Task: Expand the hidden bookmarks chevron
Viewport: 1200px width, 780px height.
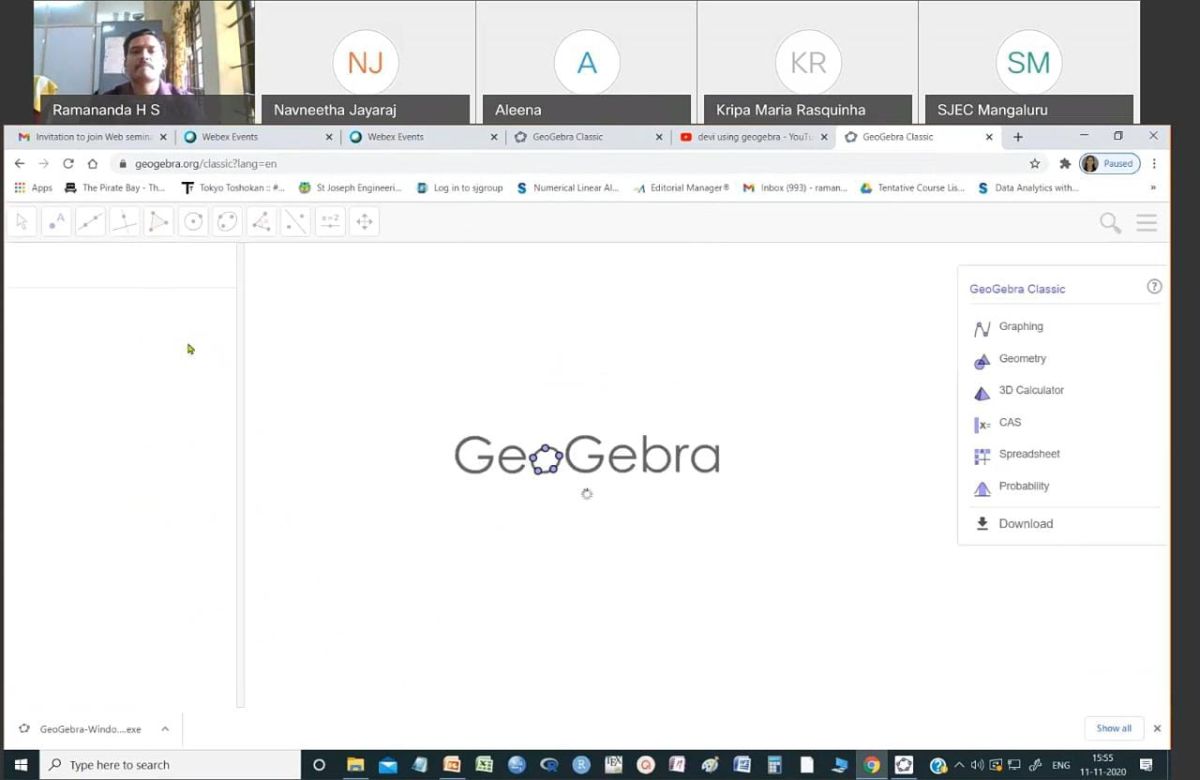Action: 1153,188
